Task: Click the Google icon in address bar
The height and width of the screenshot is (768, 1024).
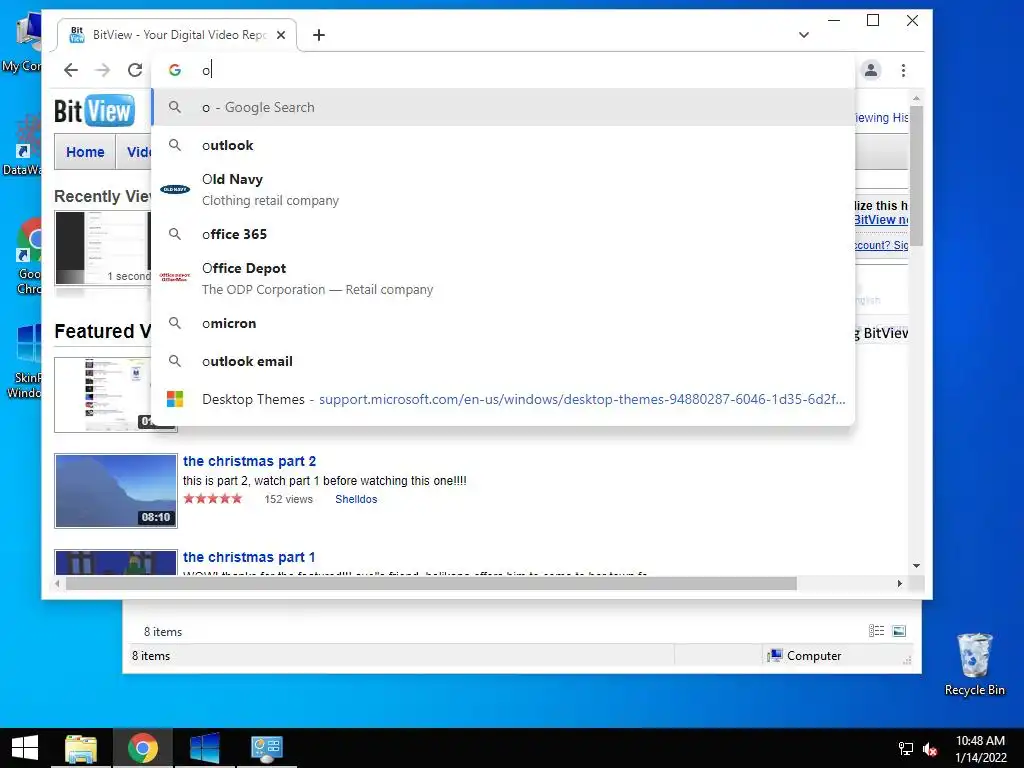Action: pyautogui.click(x=174, y=70)
